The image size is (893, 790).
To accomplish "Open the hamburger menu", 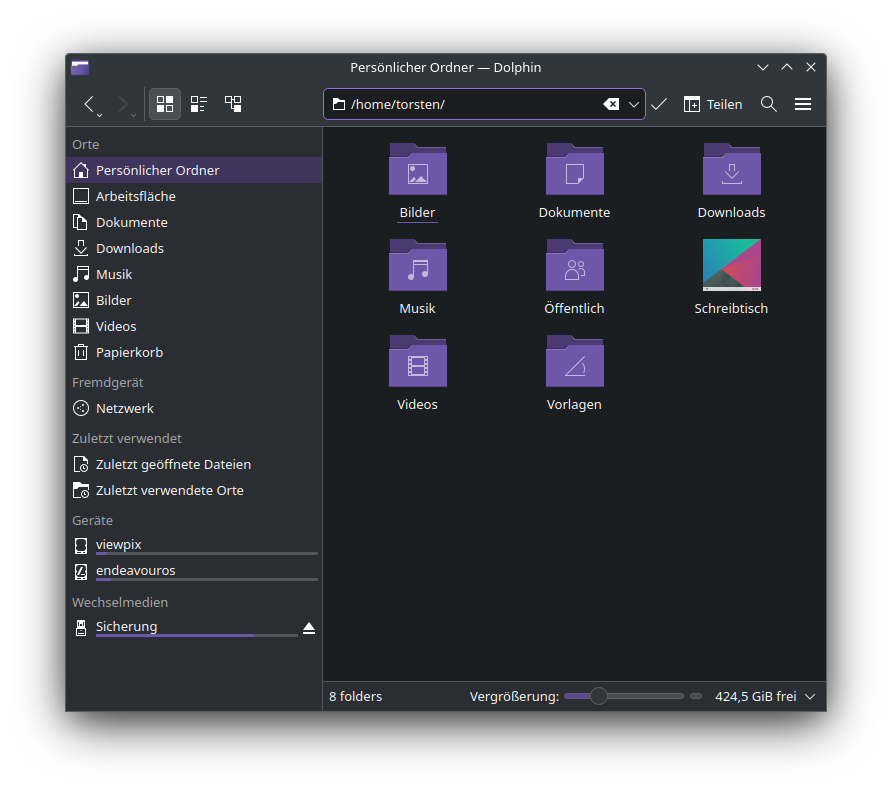I will [x=803, y=104].
